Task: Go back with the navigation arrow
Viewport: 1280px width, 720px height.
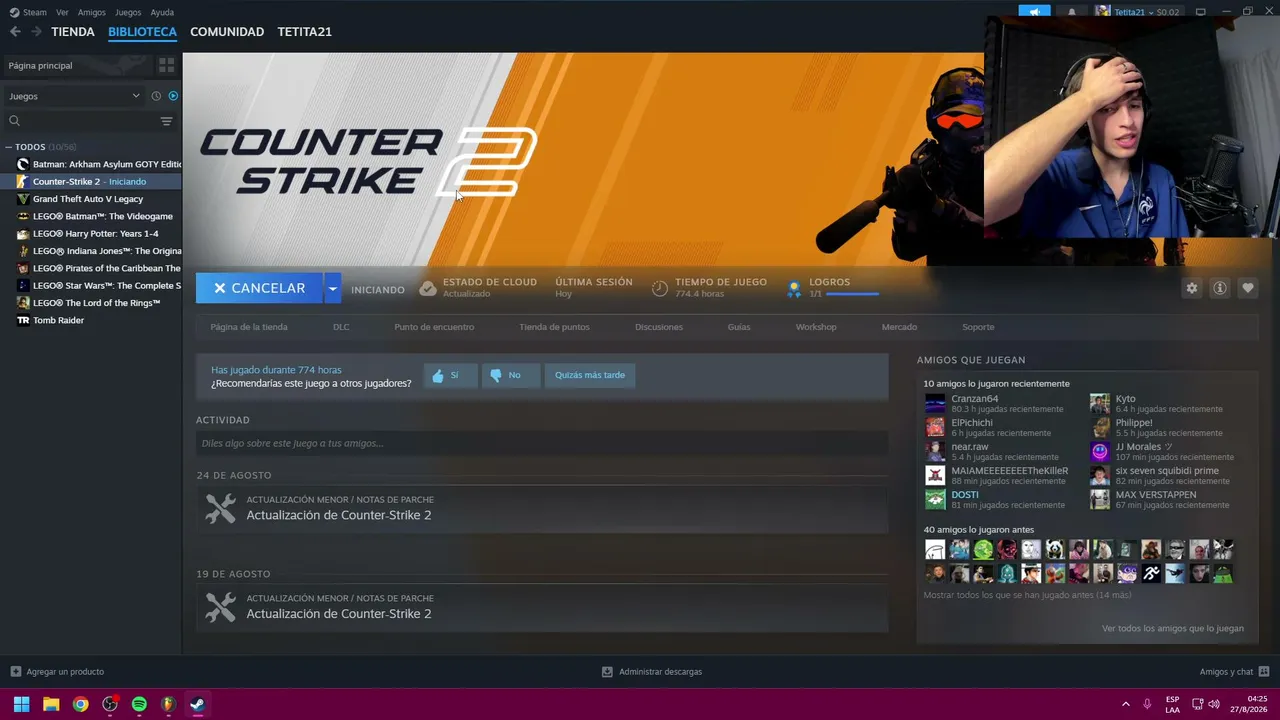Action: (15, 32)
